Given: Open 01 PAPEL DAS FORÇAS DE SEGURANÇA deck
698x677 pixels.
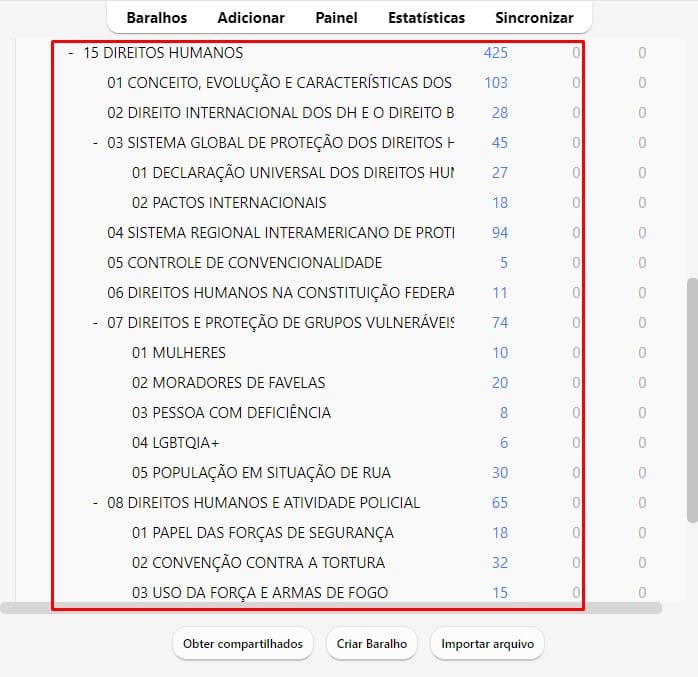Looking at the screenshot, I should (x=263, y=533).
